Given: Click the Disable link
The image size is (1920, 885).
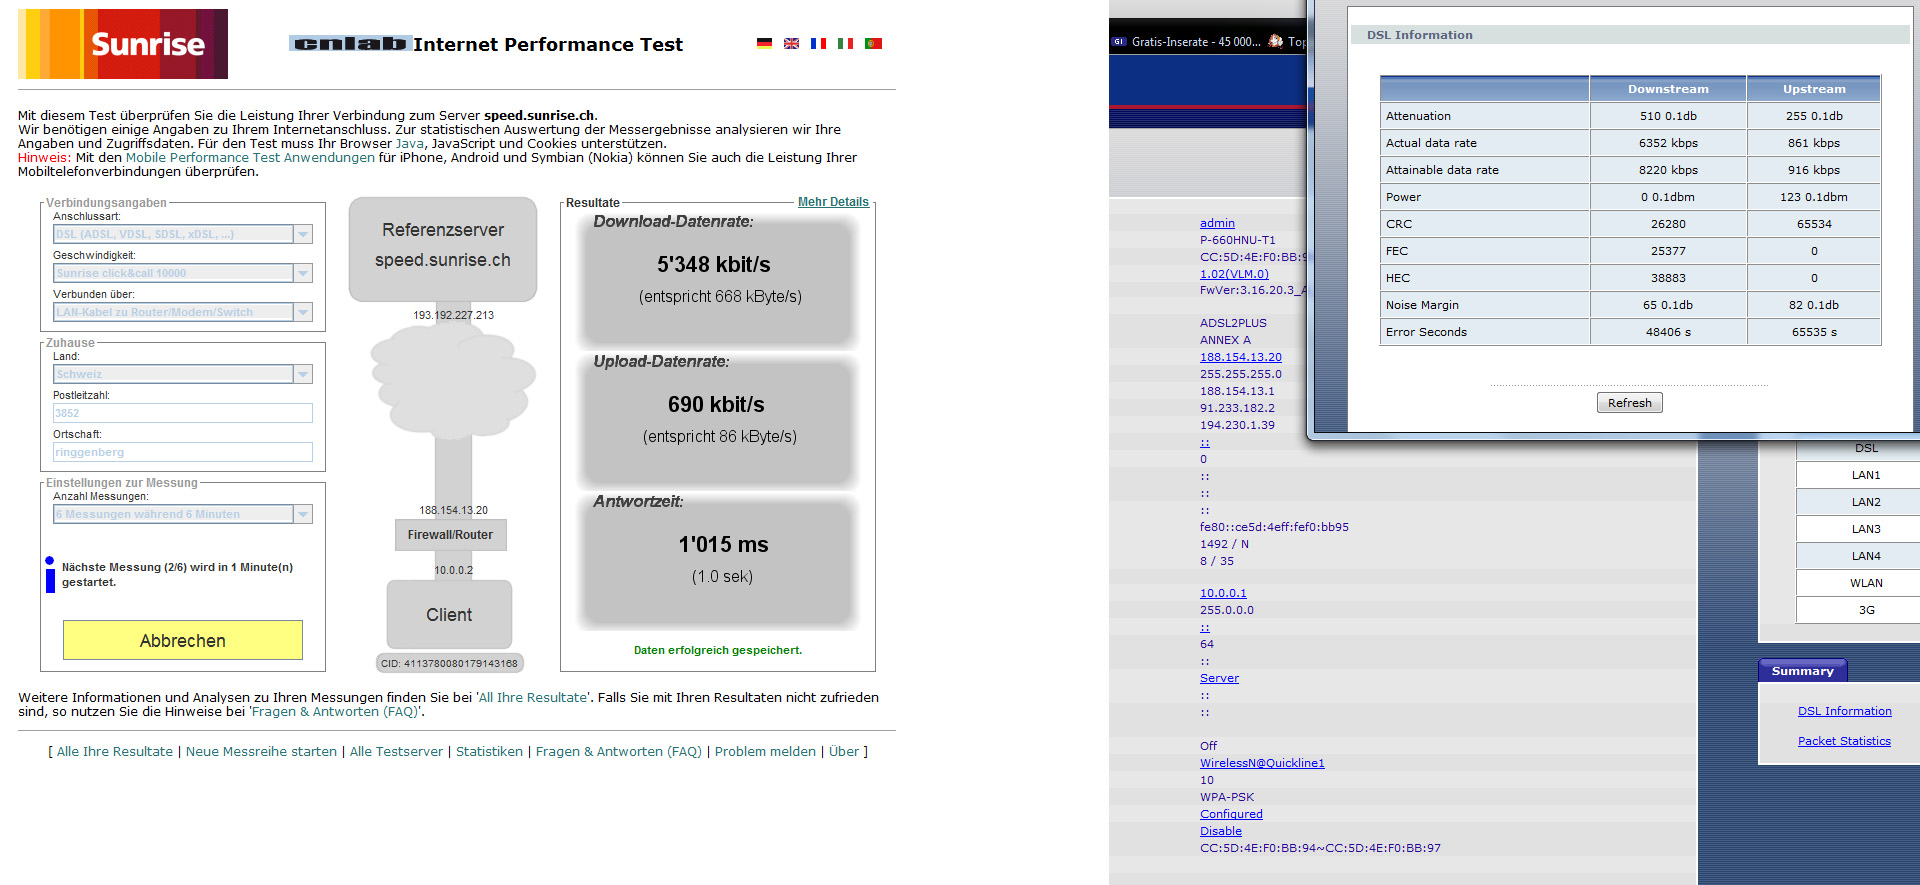Looking at the screenshot, I should tap(1221, 831).
